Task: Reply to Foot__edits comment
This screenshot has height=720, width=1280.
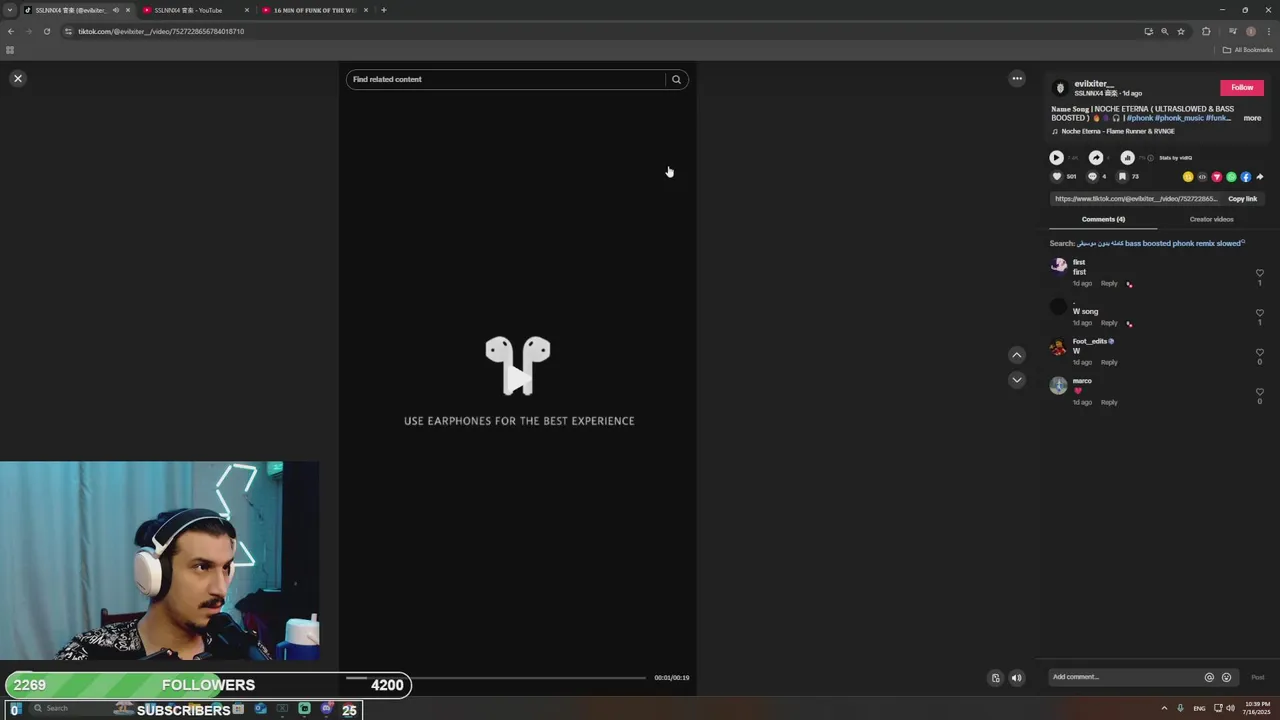Action: [1109, 362]
